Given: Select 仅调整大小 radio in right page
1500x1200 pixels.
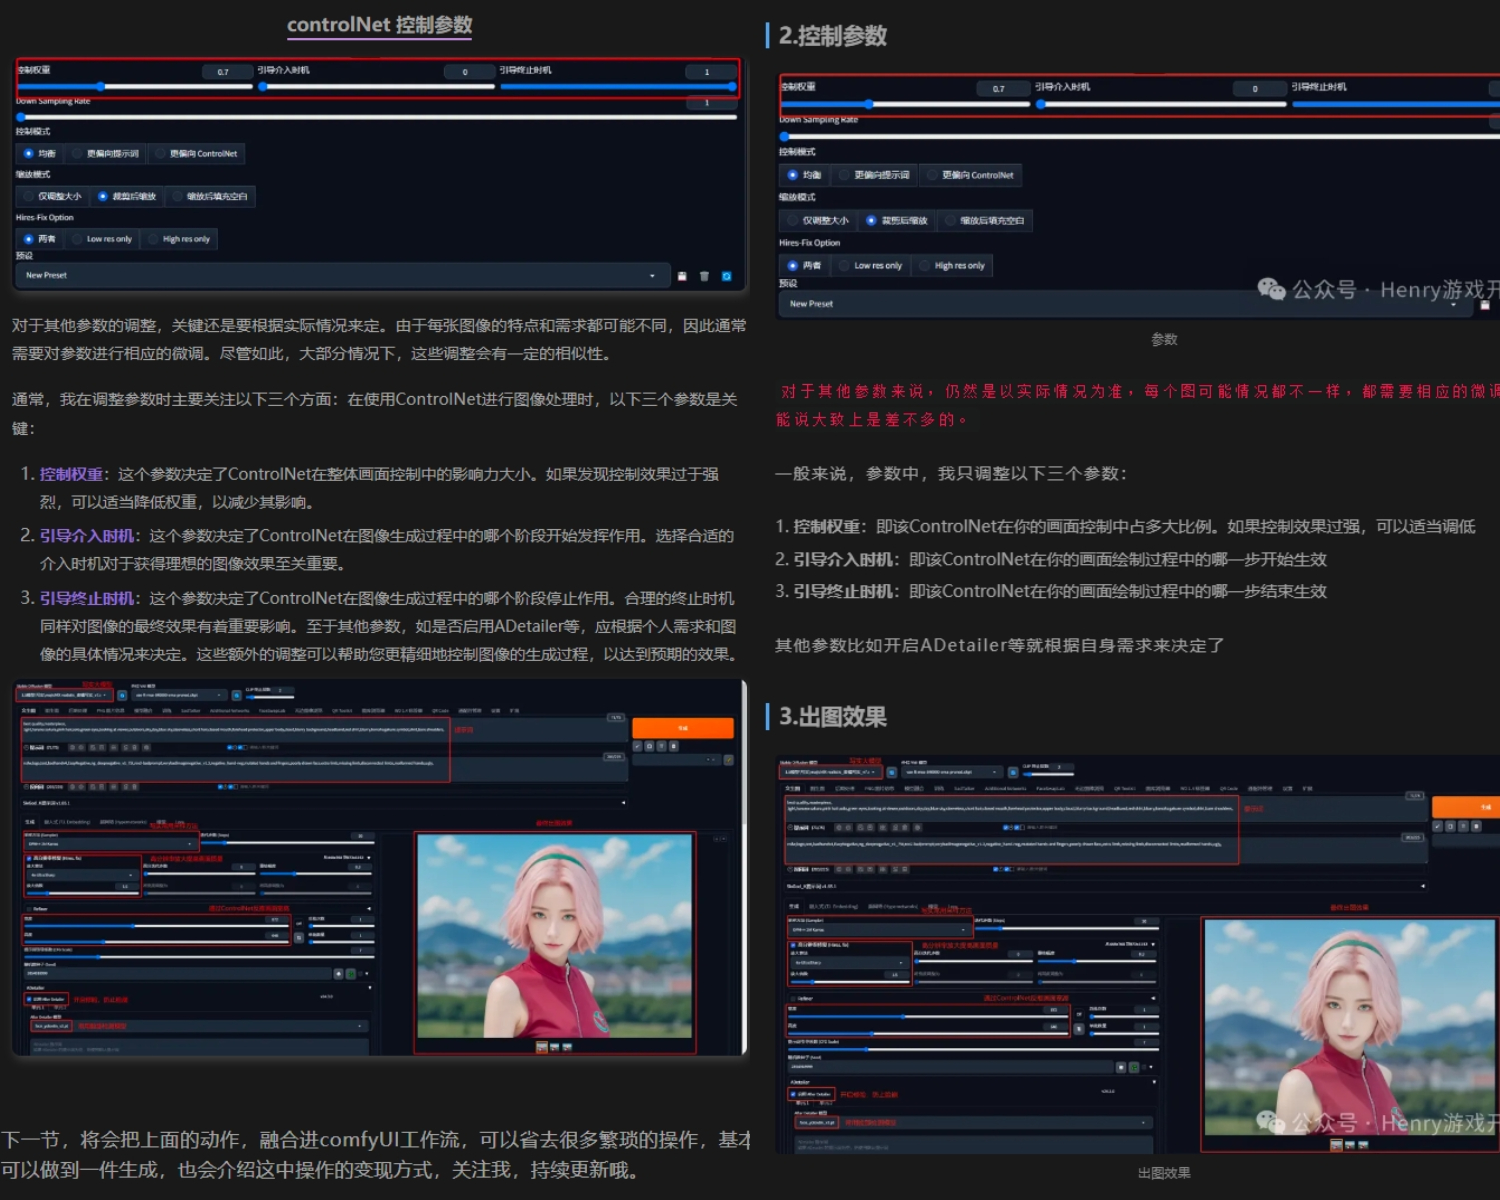Looking at the screenshot, I should pyautogui.click(x=818, y=221).
